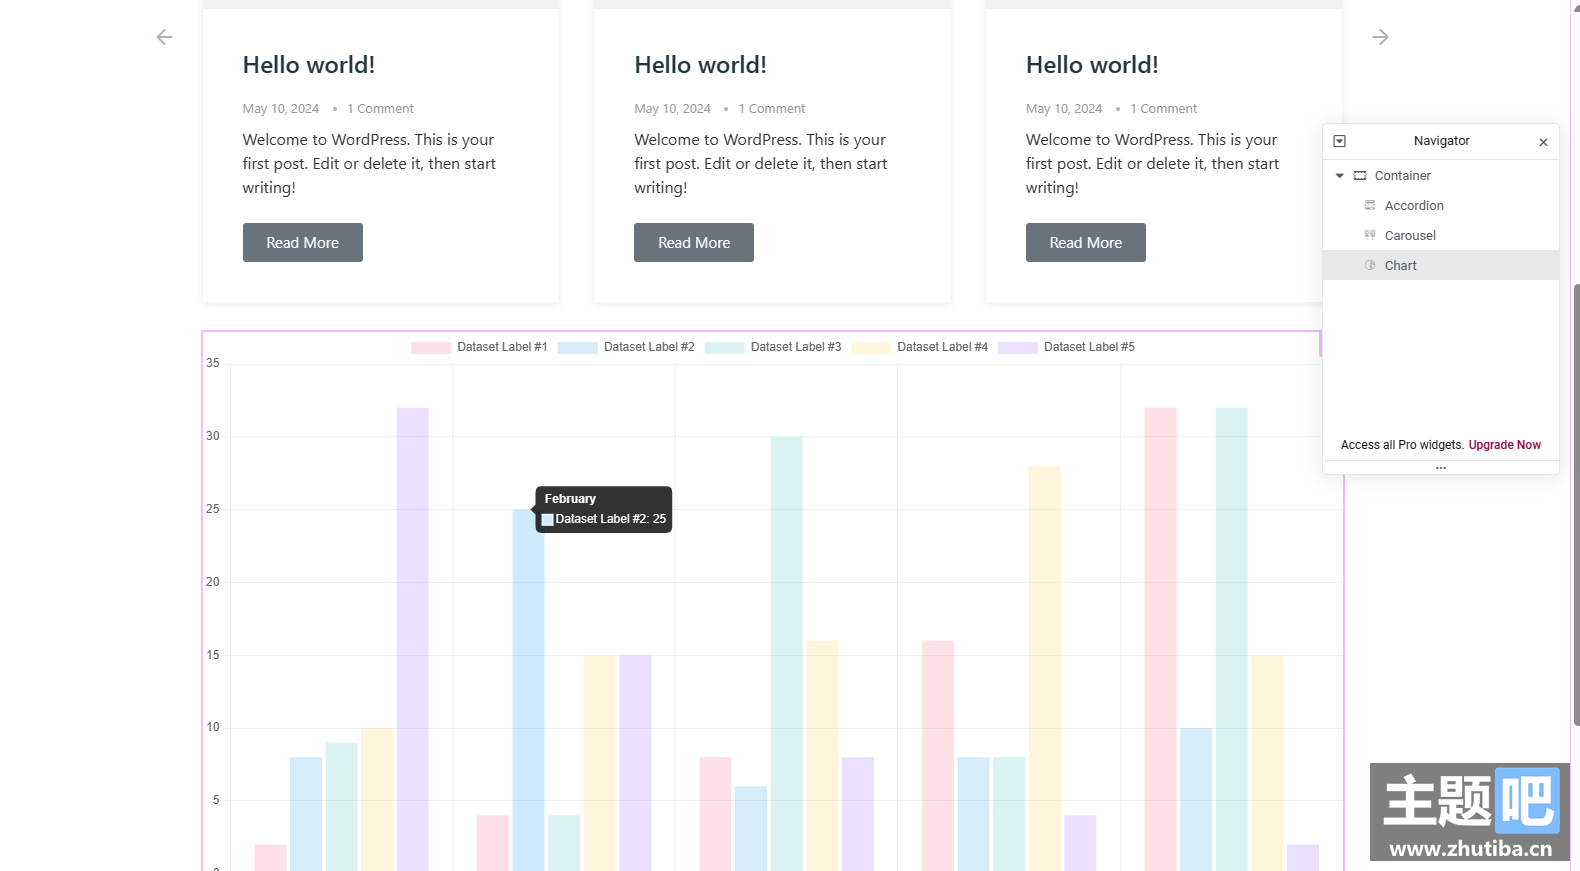1580x871 pixels.
Task: Click the Accordion widget icon in Navigator
Action: (x=1370, y=205)
